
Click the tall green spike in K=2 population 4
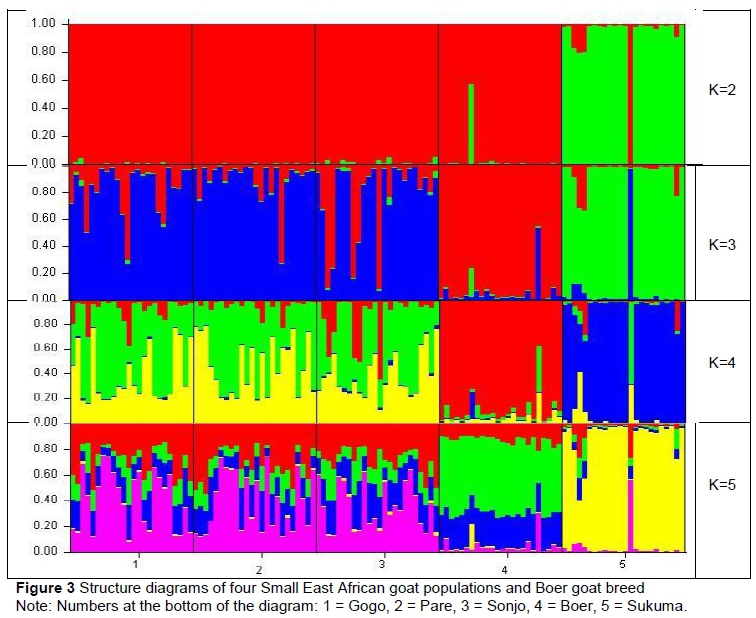[x=471, y=120]
